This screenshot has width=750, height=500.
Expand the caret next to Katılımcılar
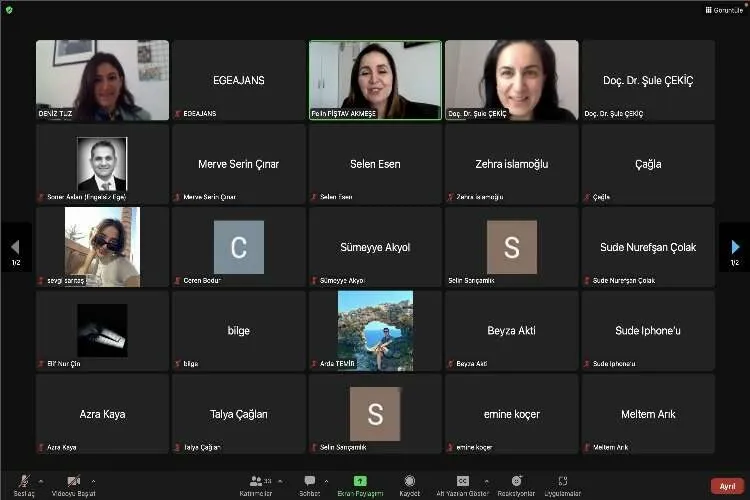[280, 480]
